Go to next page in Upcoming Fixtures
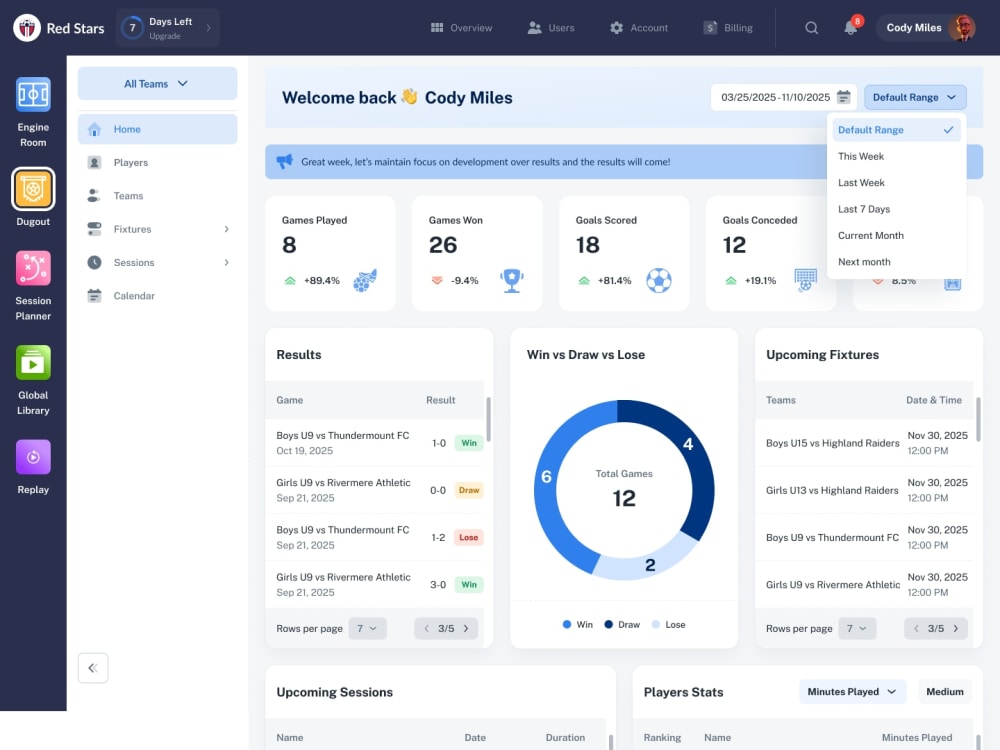 pos(956,628)
